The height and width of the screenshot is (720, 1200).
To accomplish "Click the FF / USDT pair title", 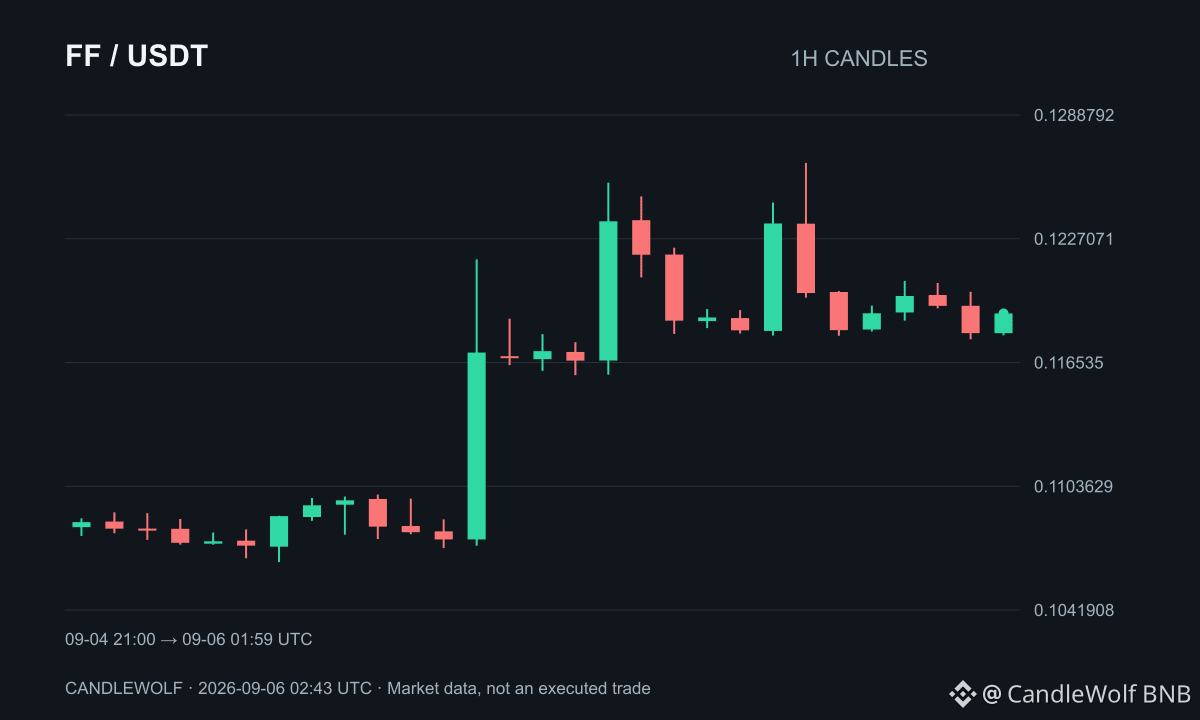I will pos(137,56).
